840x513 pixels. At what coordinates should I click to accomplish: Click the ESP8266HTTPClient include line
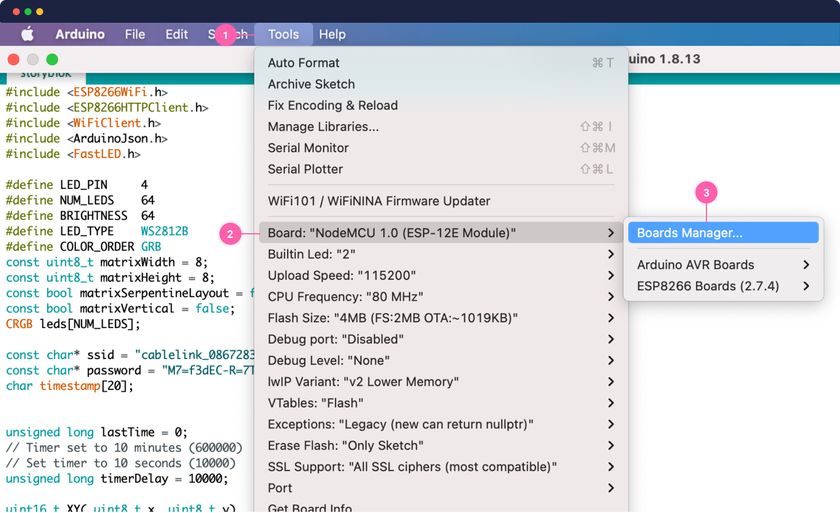point(107,108)
